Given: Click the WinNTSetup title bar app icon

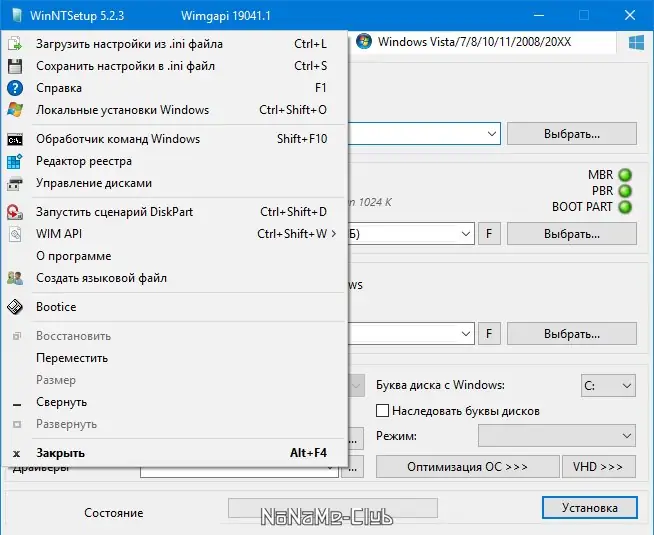Looking at the screenshot, I should click(17, 15).
